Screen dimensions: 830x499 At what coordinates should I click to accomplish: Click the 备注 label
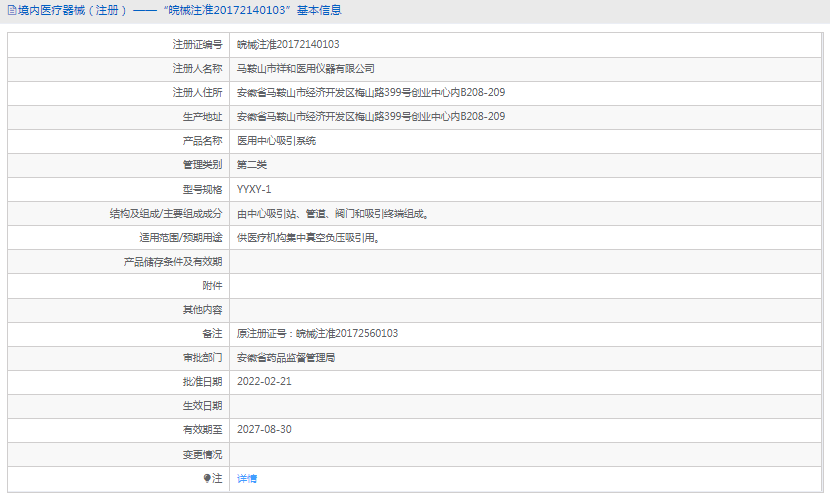pyautogui.click(x=212, y=333)
